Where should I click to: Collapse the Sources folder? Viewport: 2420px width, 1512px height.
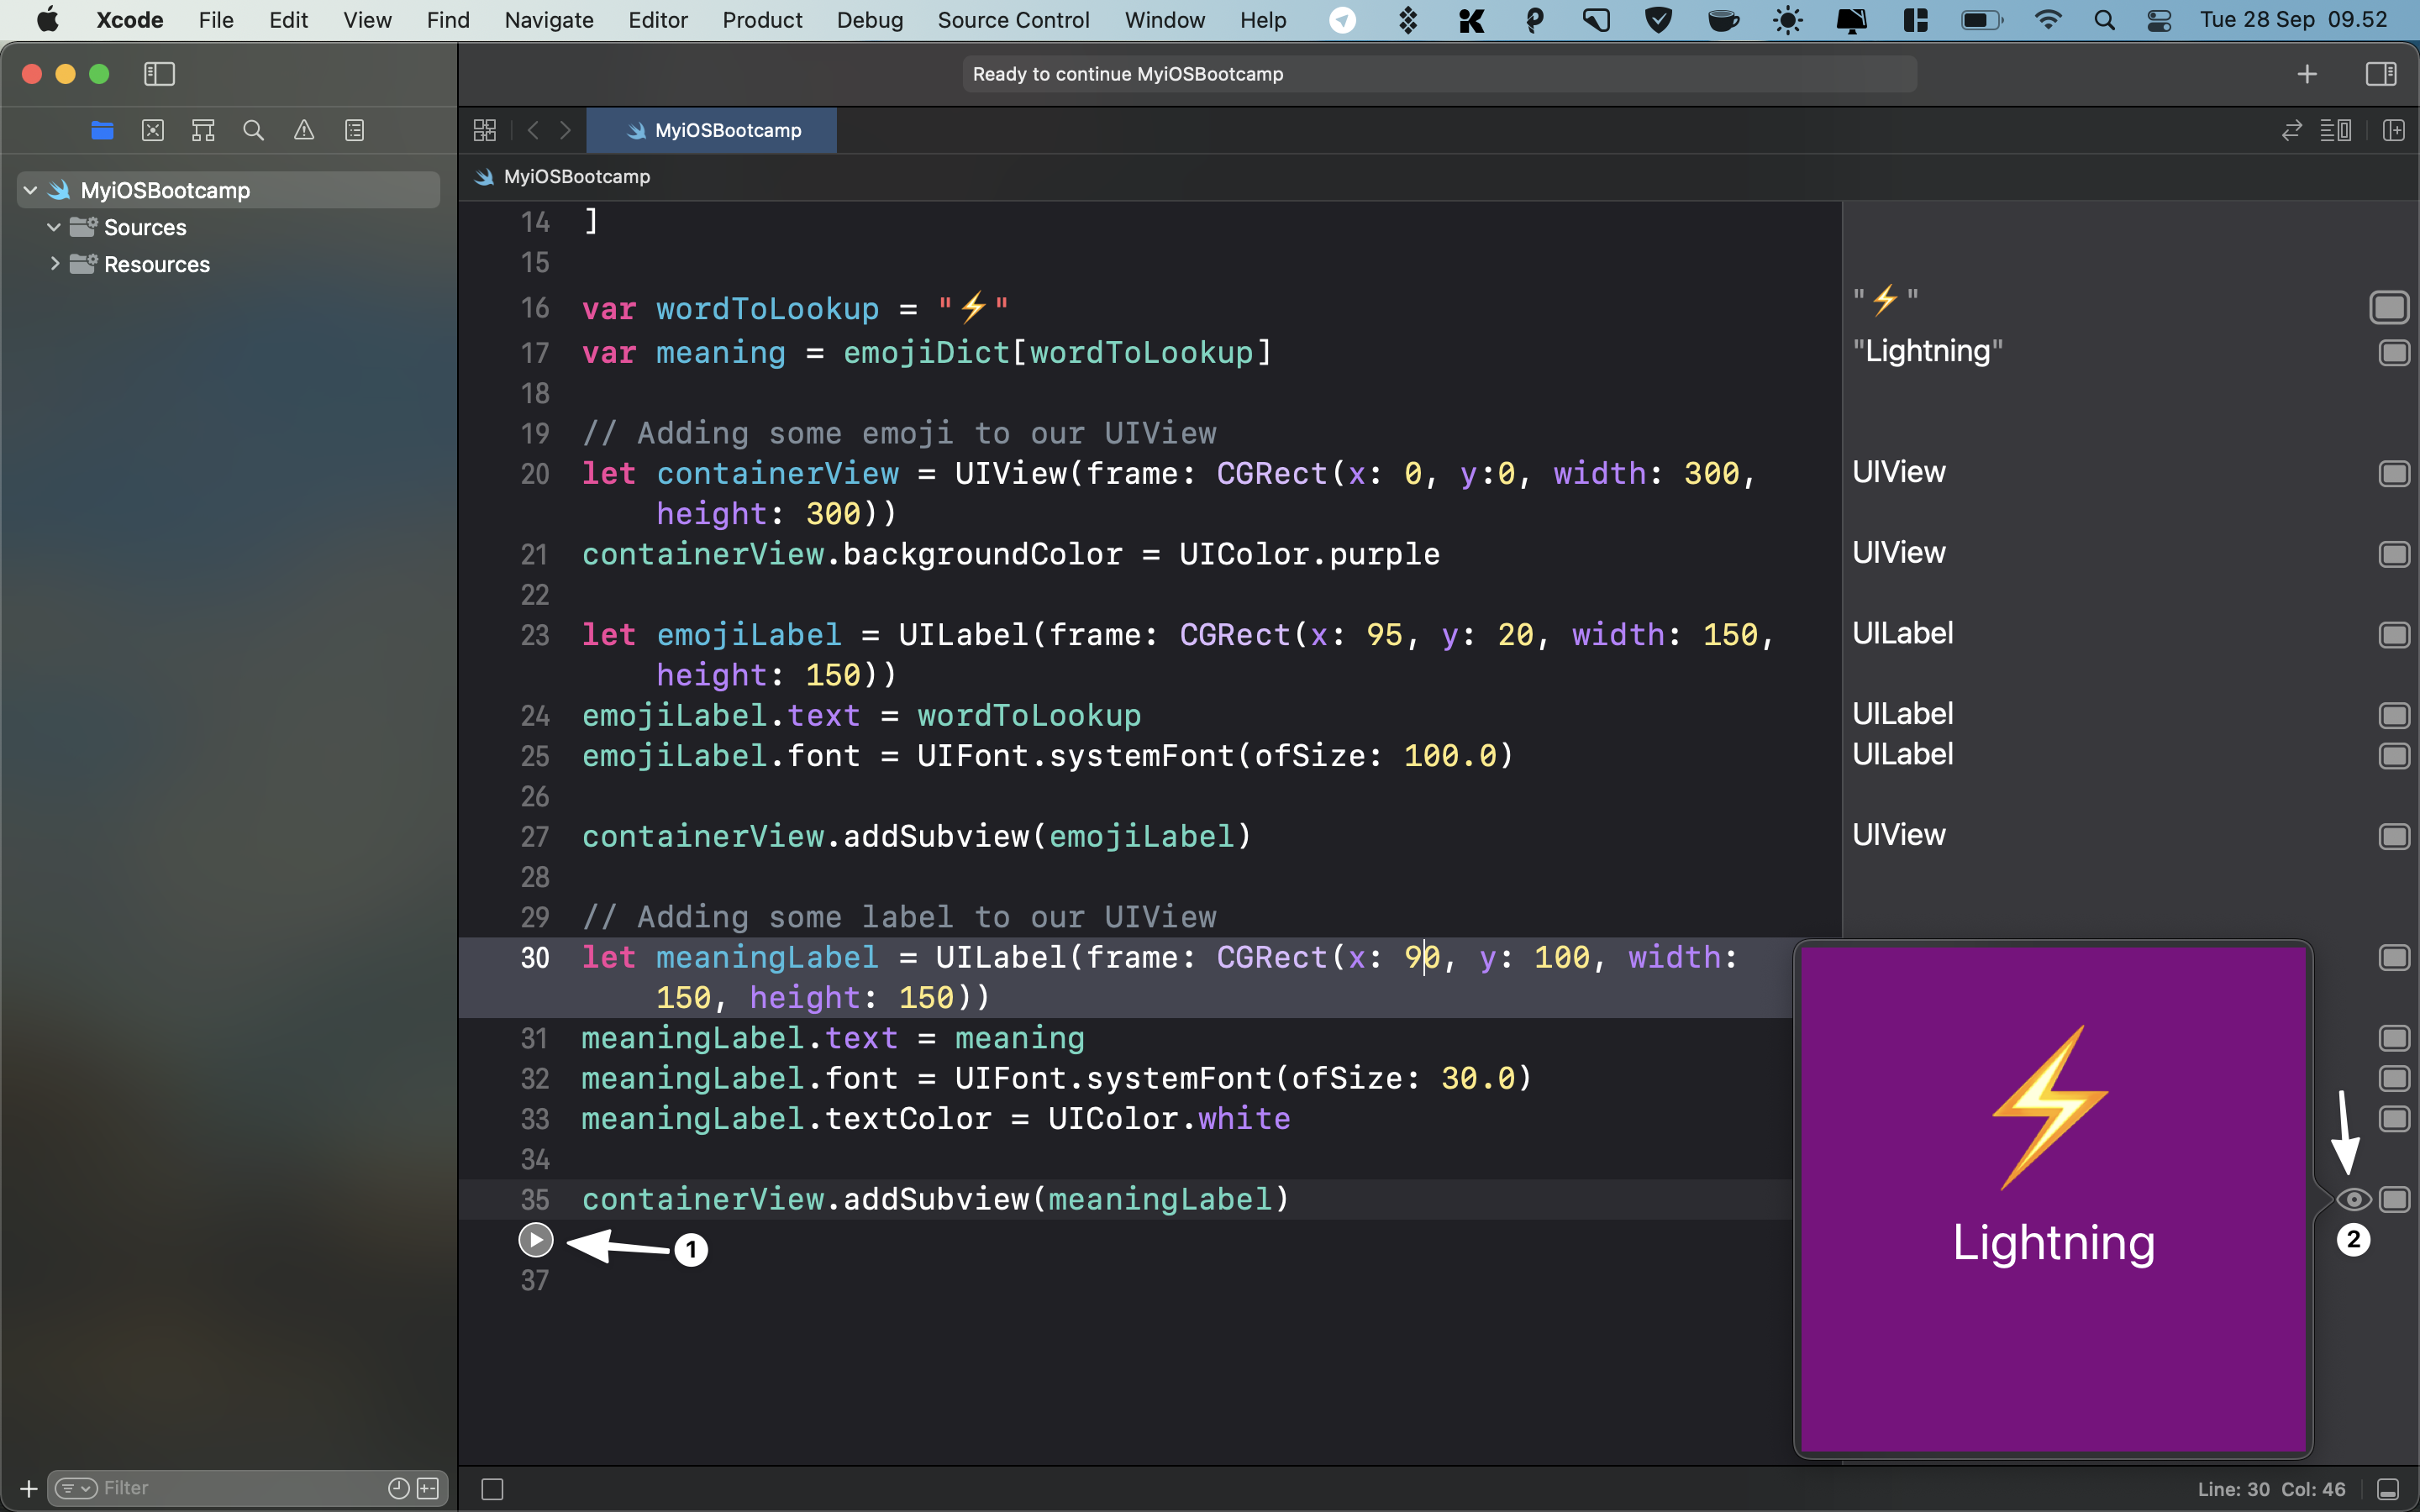[x=54, y=227]
